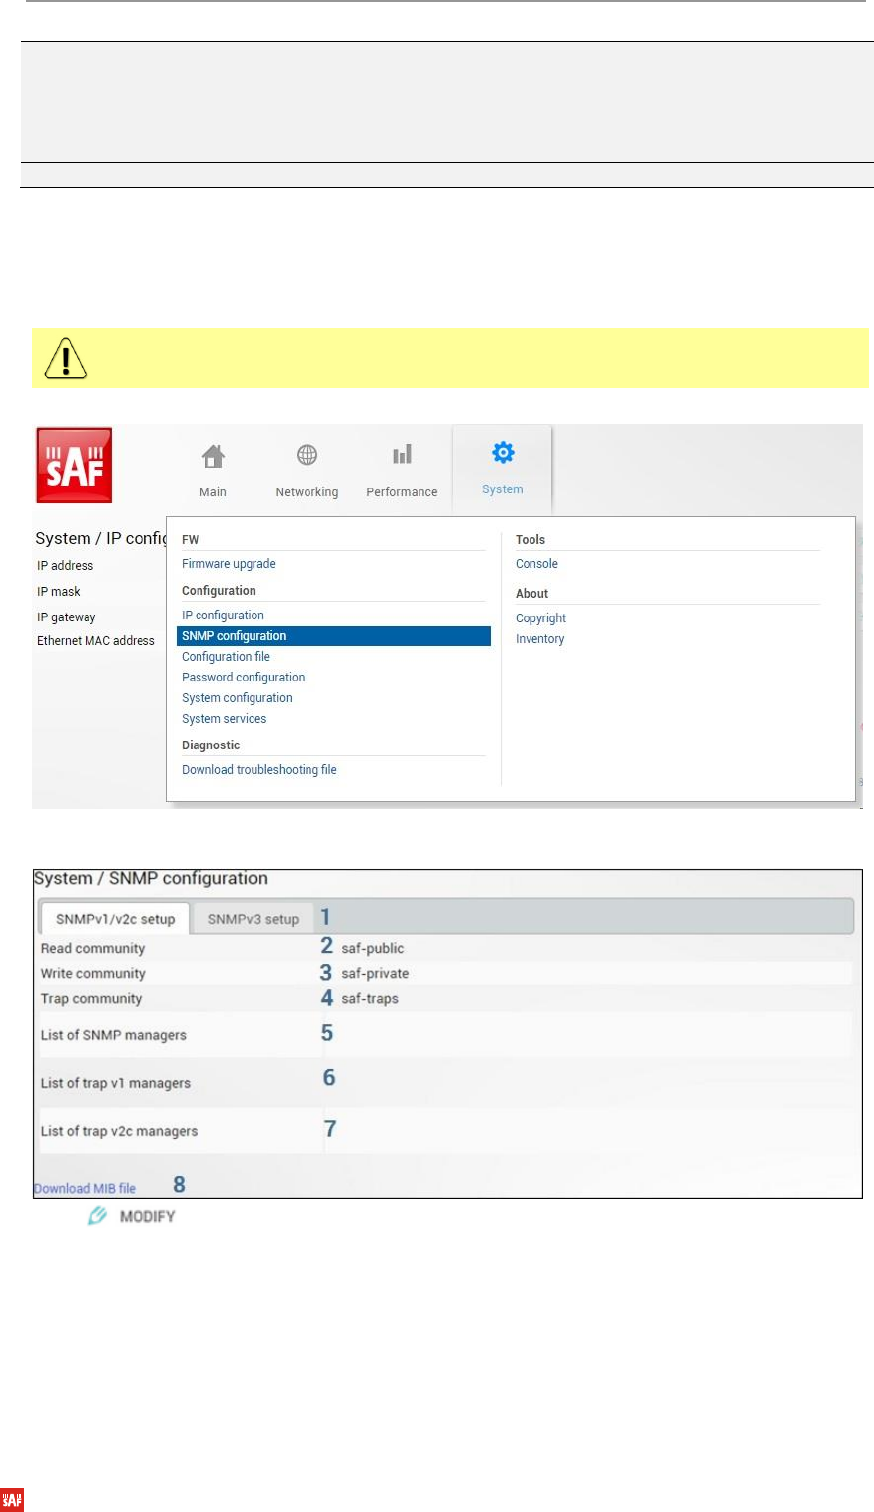Click the Read community label

(93, 948)
